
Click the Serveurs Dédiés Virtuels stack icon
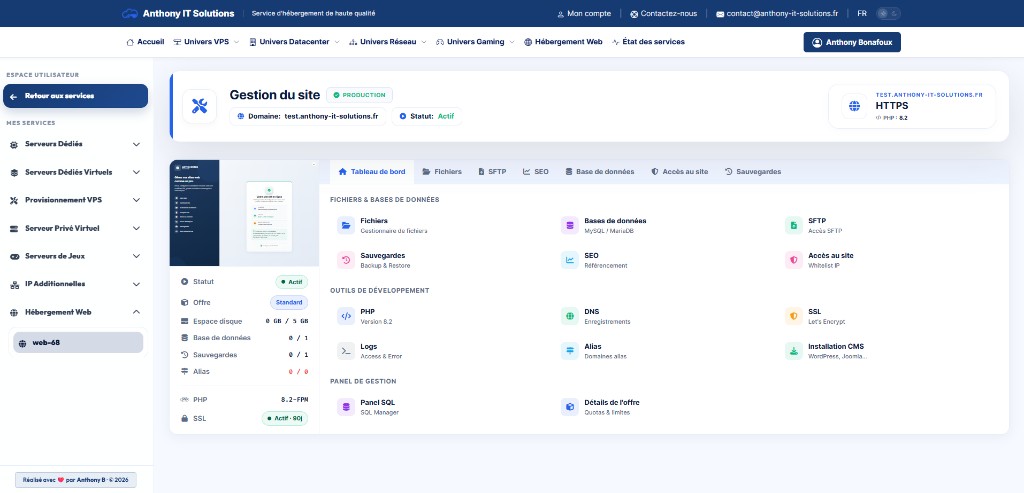[x=14, y=172]
